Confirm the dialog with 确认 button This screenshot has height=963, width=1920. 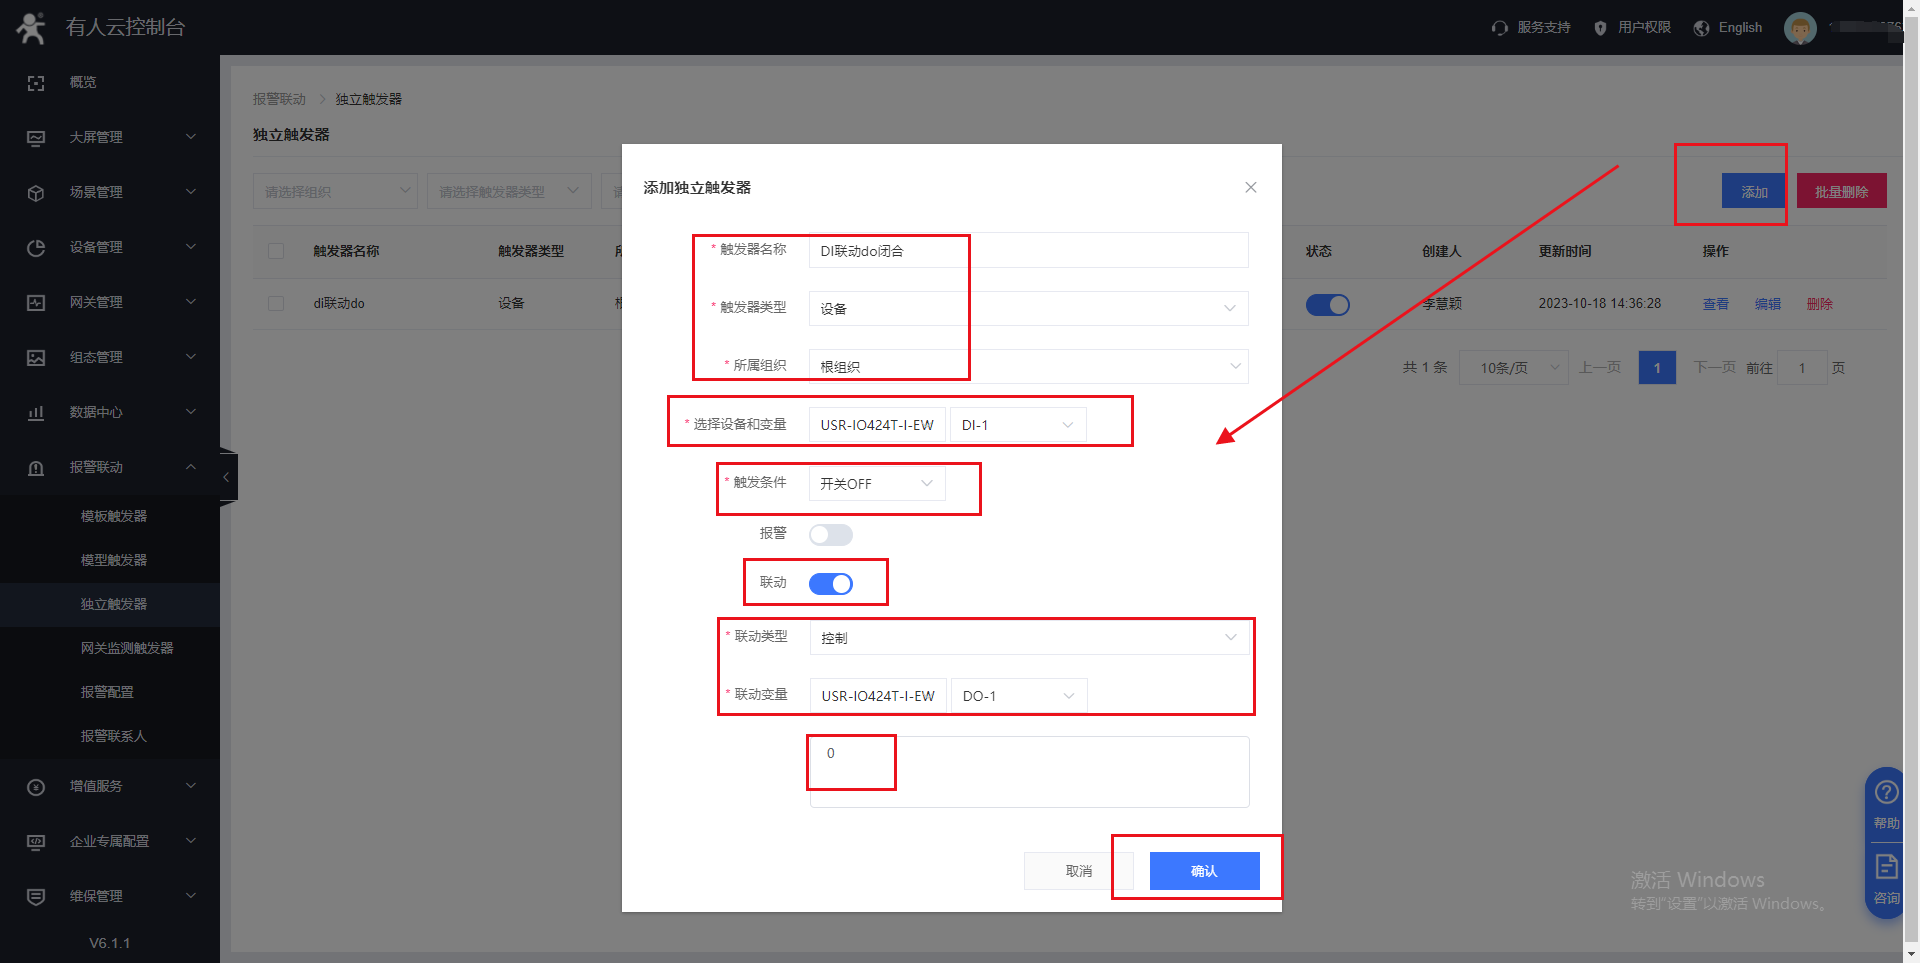click(x=1204, y=871)
